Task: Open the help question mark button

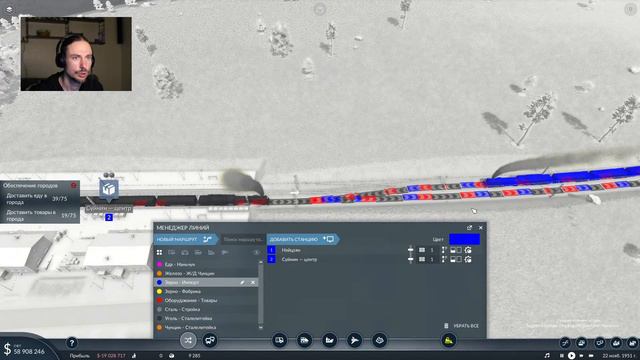Action: coord(72,343)
